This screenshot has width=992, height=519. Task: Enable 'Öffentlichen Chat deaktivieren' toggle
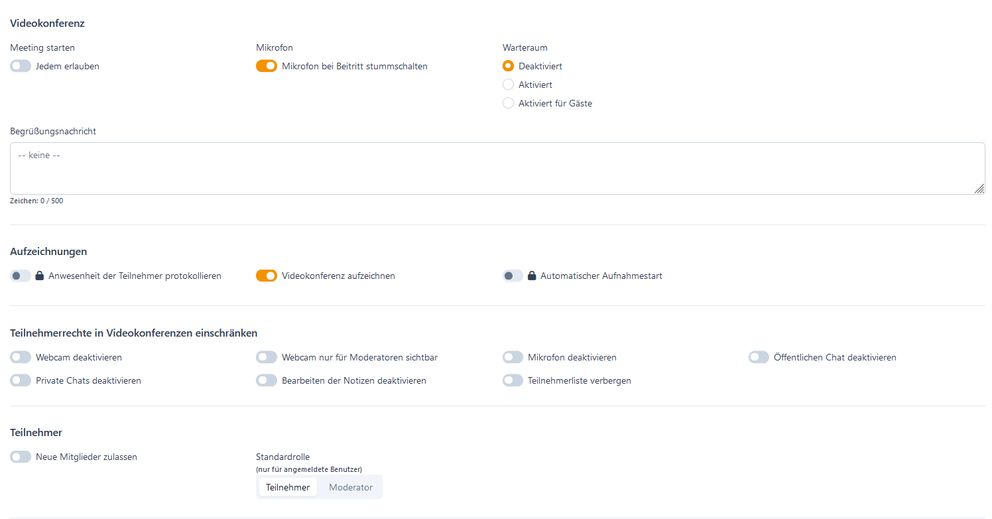pyautogui.click(x=758, y=357)
